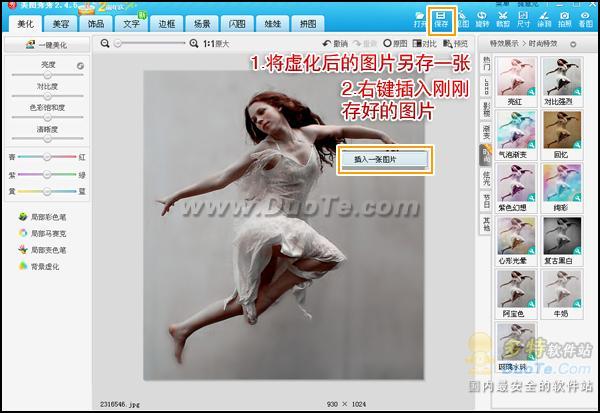Click the 青–红 color balance slider
The height and width of the screenshot is (413, 600).
(47, 157)
